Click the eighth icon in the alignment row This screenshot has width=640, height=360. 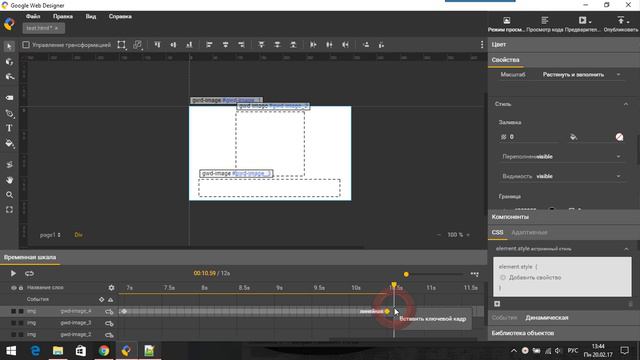coord(277,44)
